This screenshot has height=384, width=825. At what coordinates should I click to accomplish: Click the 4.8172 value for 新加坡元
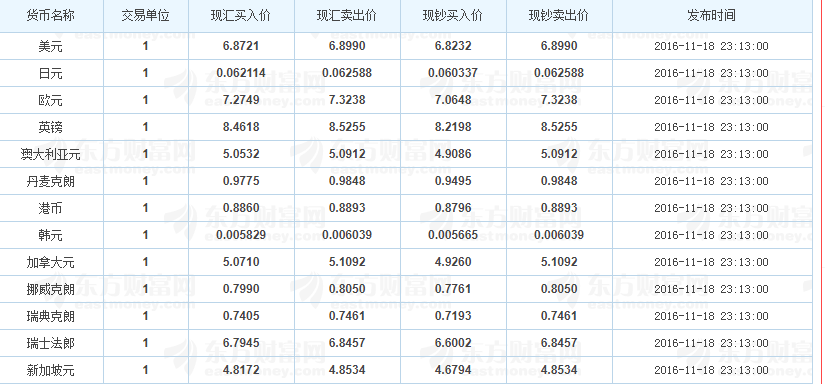pos(241,370)
